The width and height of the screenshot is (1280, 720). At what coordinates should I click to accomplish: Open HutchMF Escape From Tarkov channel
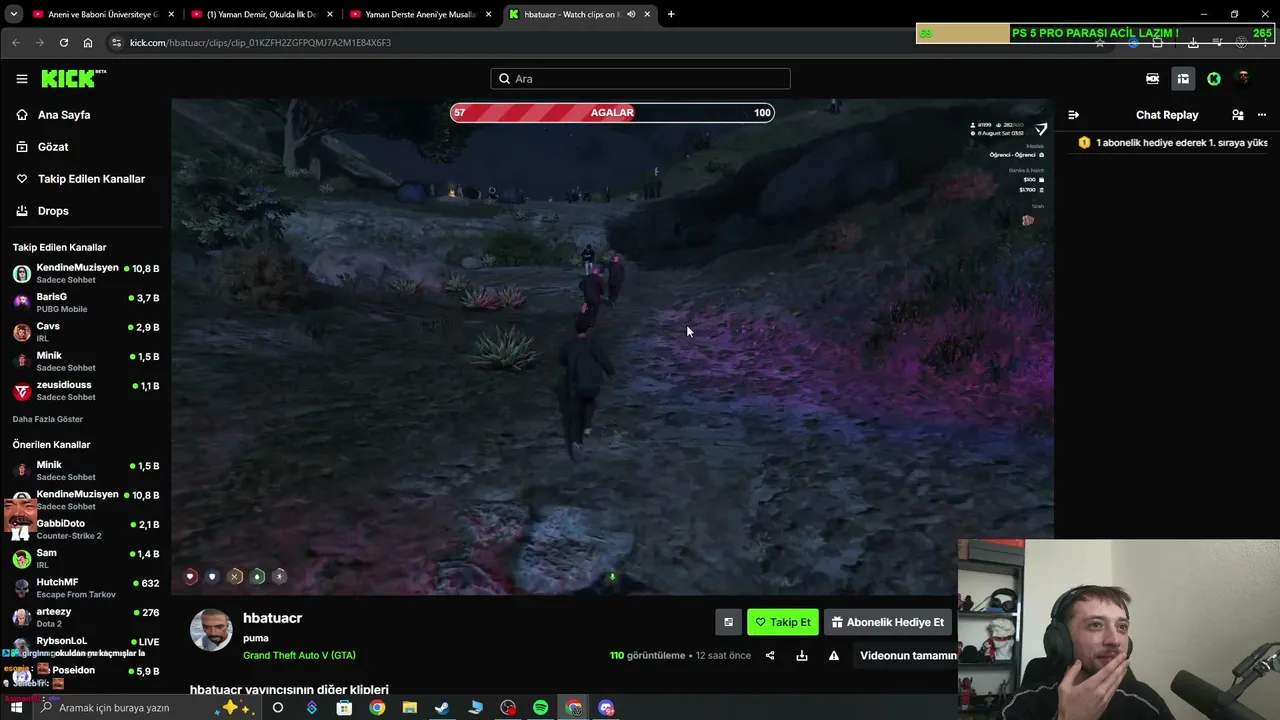86,588
